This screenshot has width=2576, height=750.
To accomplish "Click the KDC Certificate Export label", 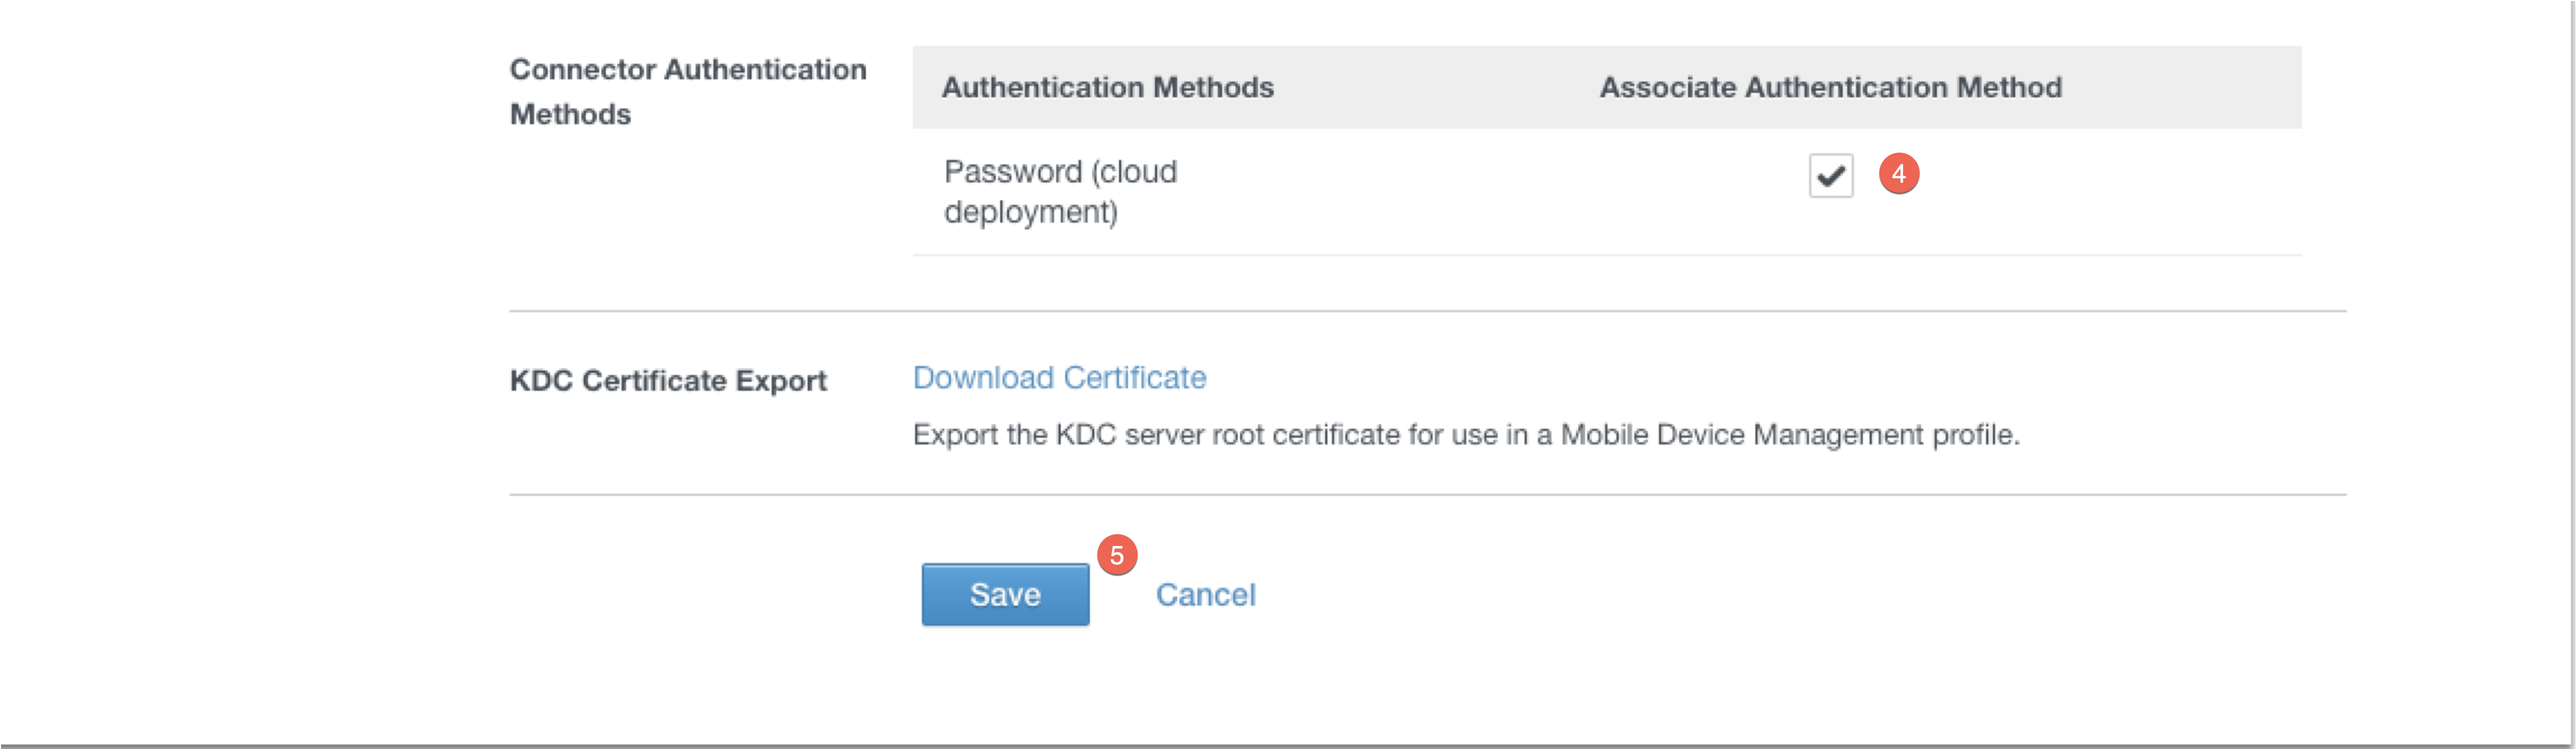I will pyautogui.click(x=668, y=381).
